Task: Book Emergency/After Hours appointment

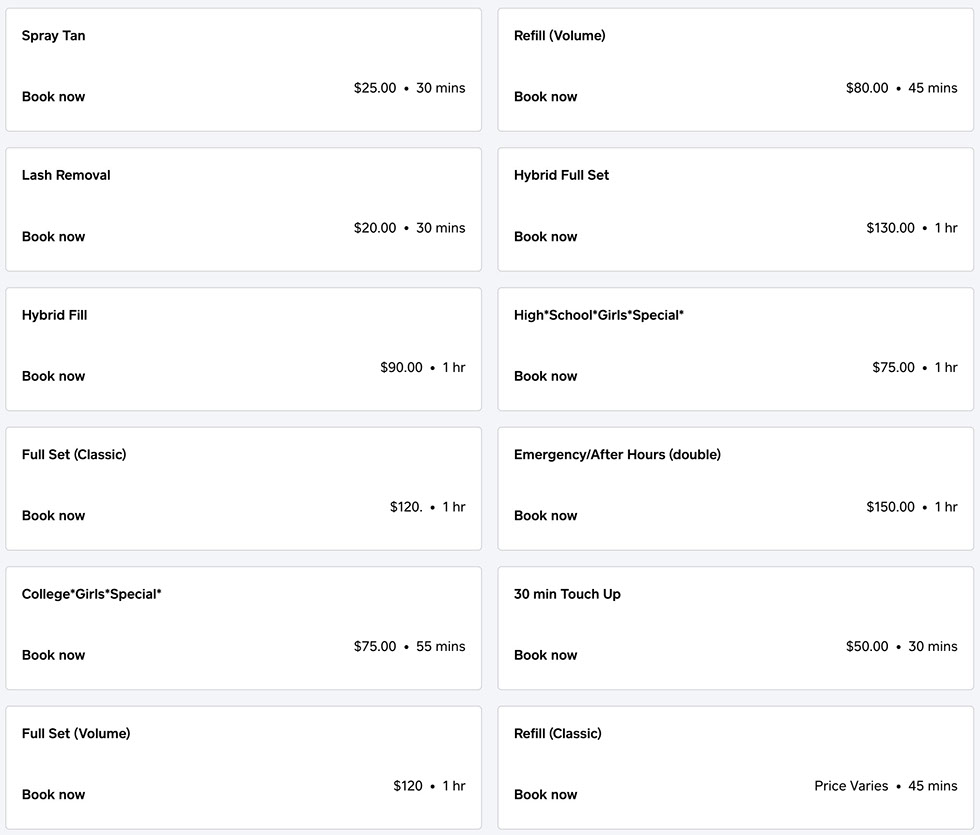Action: 545,516
